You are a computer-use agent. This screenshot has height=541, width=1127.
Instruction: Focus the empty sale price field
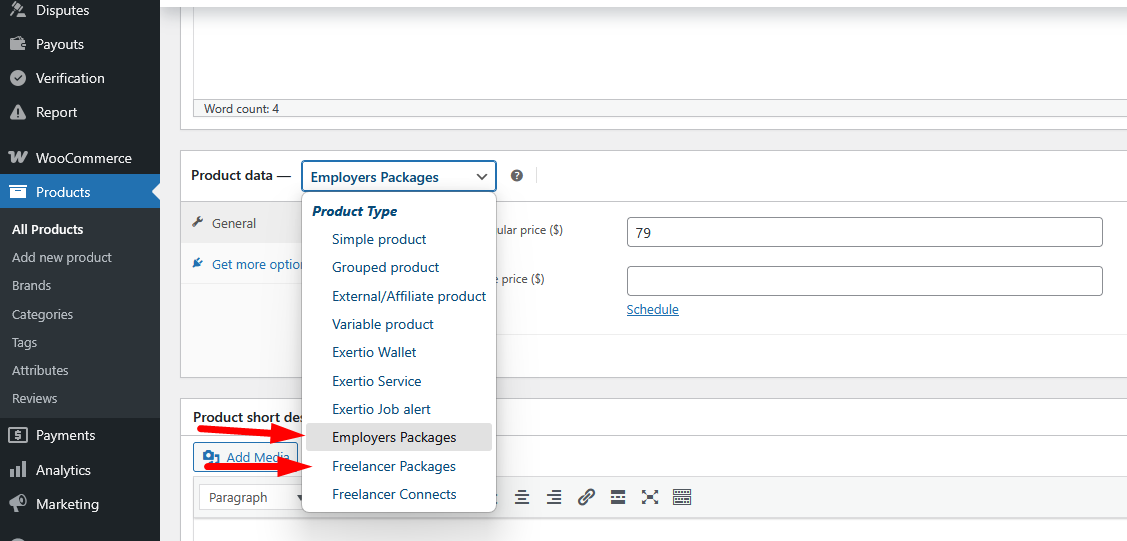865,281
